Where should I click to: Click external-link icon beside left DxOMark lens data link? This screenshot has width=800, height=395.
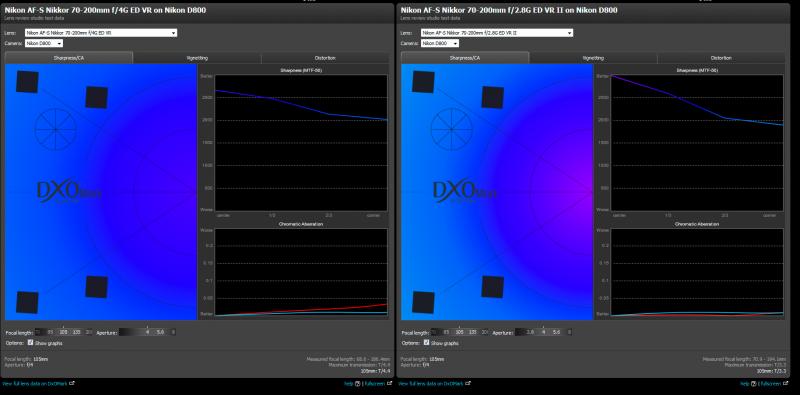[72, 383]
